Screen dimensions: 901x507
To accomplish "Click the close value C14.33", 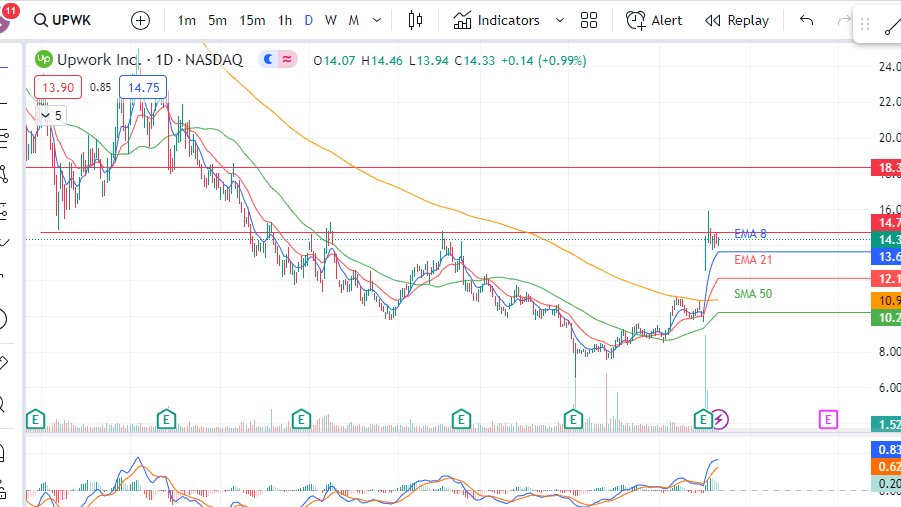I will coord(475,60).
